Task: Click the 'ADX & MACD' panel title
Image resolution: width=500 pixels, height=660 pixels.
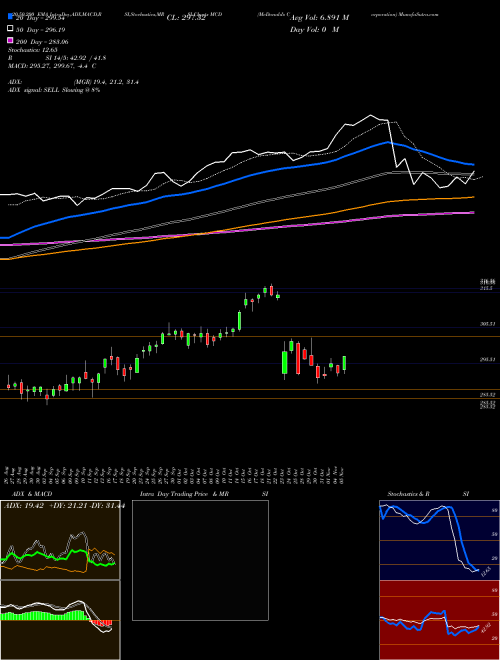Action: pos(32,494)
